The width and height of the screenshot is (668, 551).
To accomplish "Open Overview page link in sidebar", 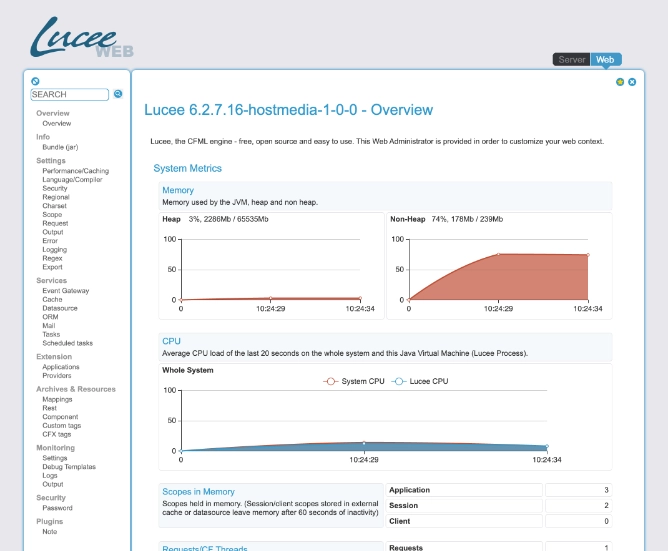I will pos(57,124).
